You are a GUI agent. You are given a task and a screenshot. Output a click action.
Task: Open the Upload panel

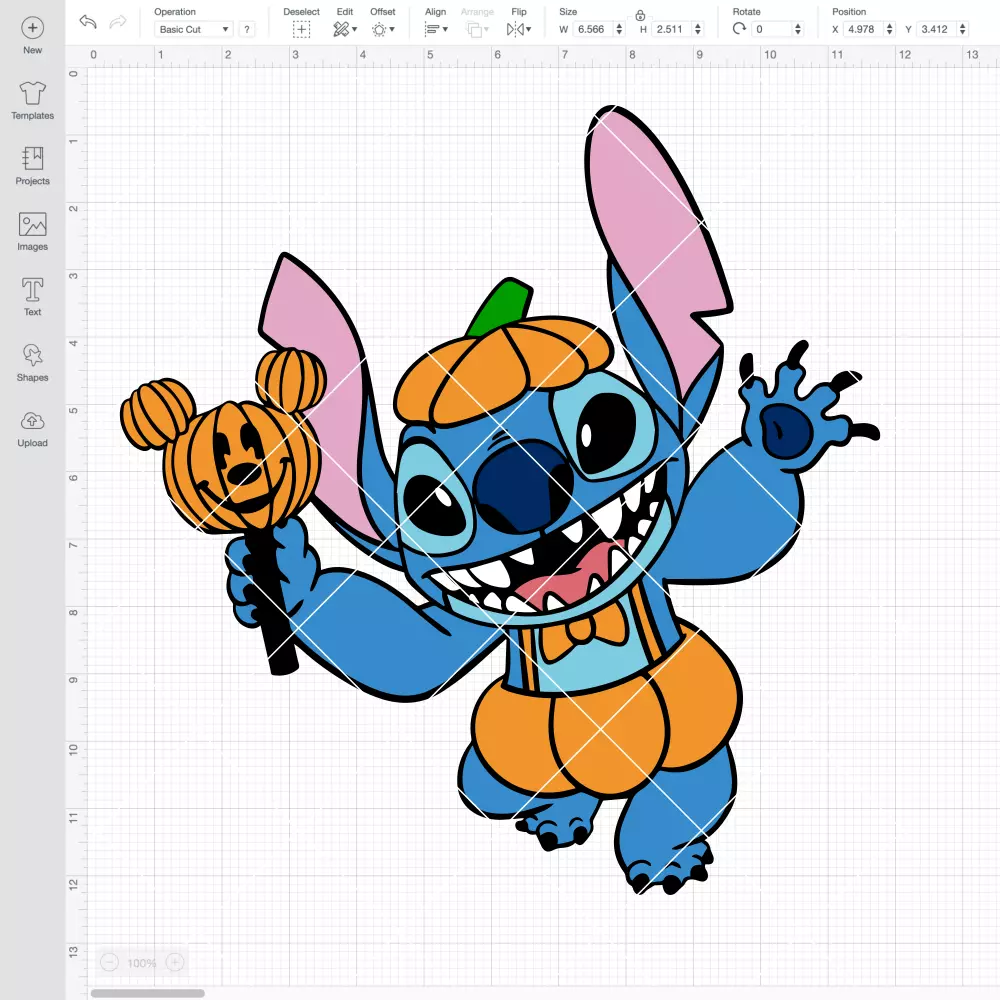(32, 428)
